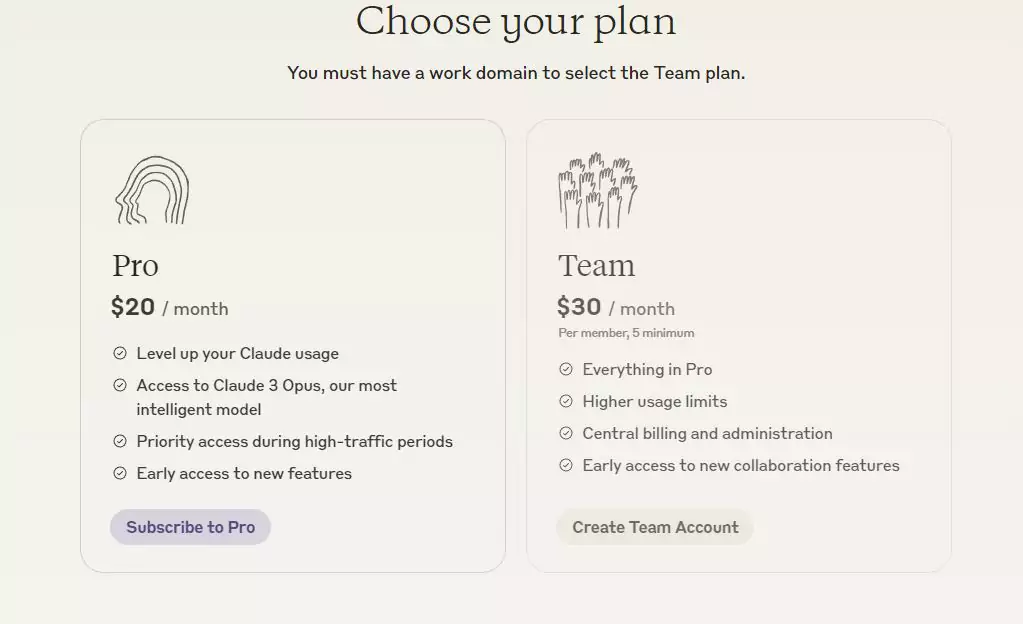The width and height of the screenshot is (1023, 624).
Task: Select the Team plan heading
Action: pyautogui.click(x=596, y=266)
